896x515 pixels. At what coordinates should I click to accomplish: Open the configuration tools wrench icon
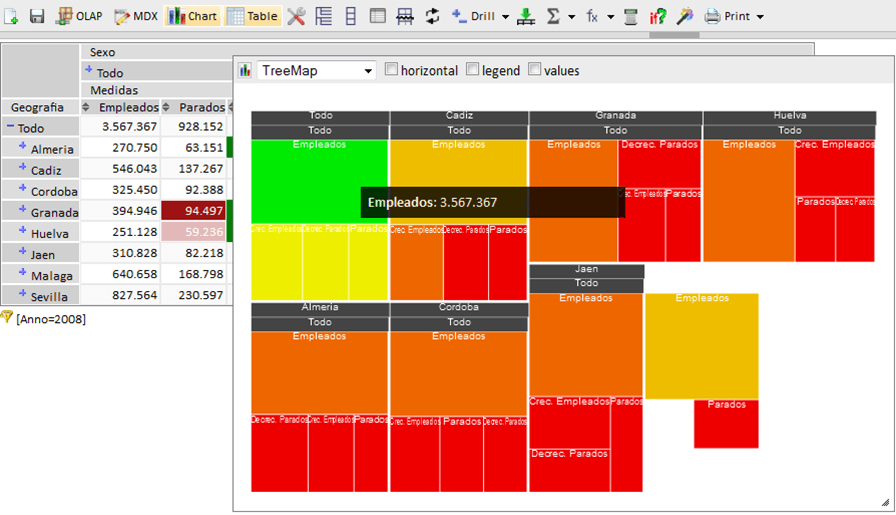(x=296, y=16)
